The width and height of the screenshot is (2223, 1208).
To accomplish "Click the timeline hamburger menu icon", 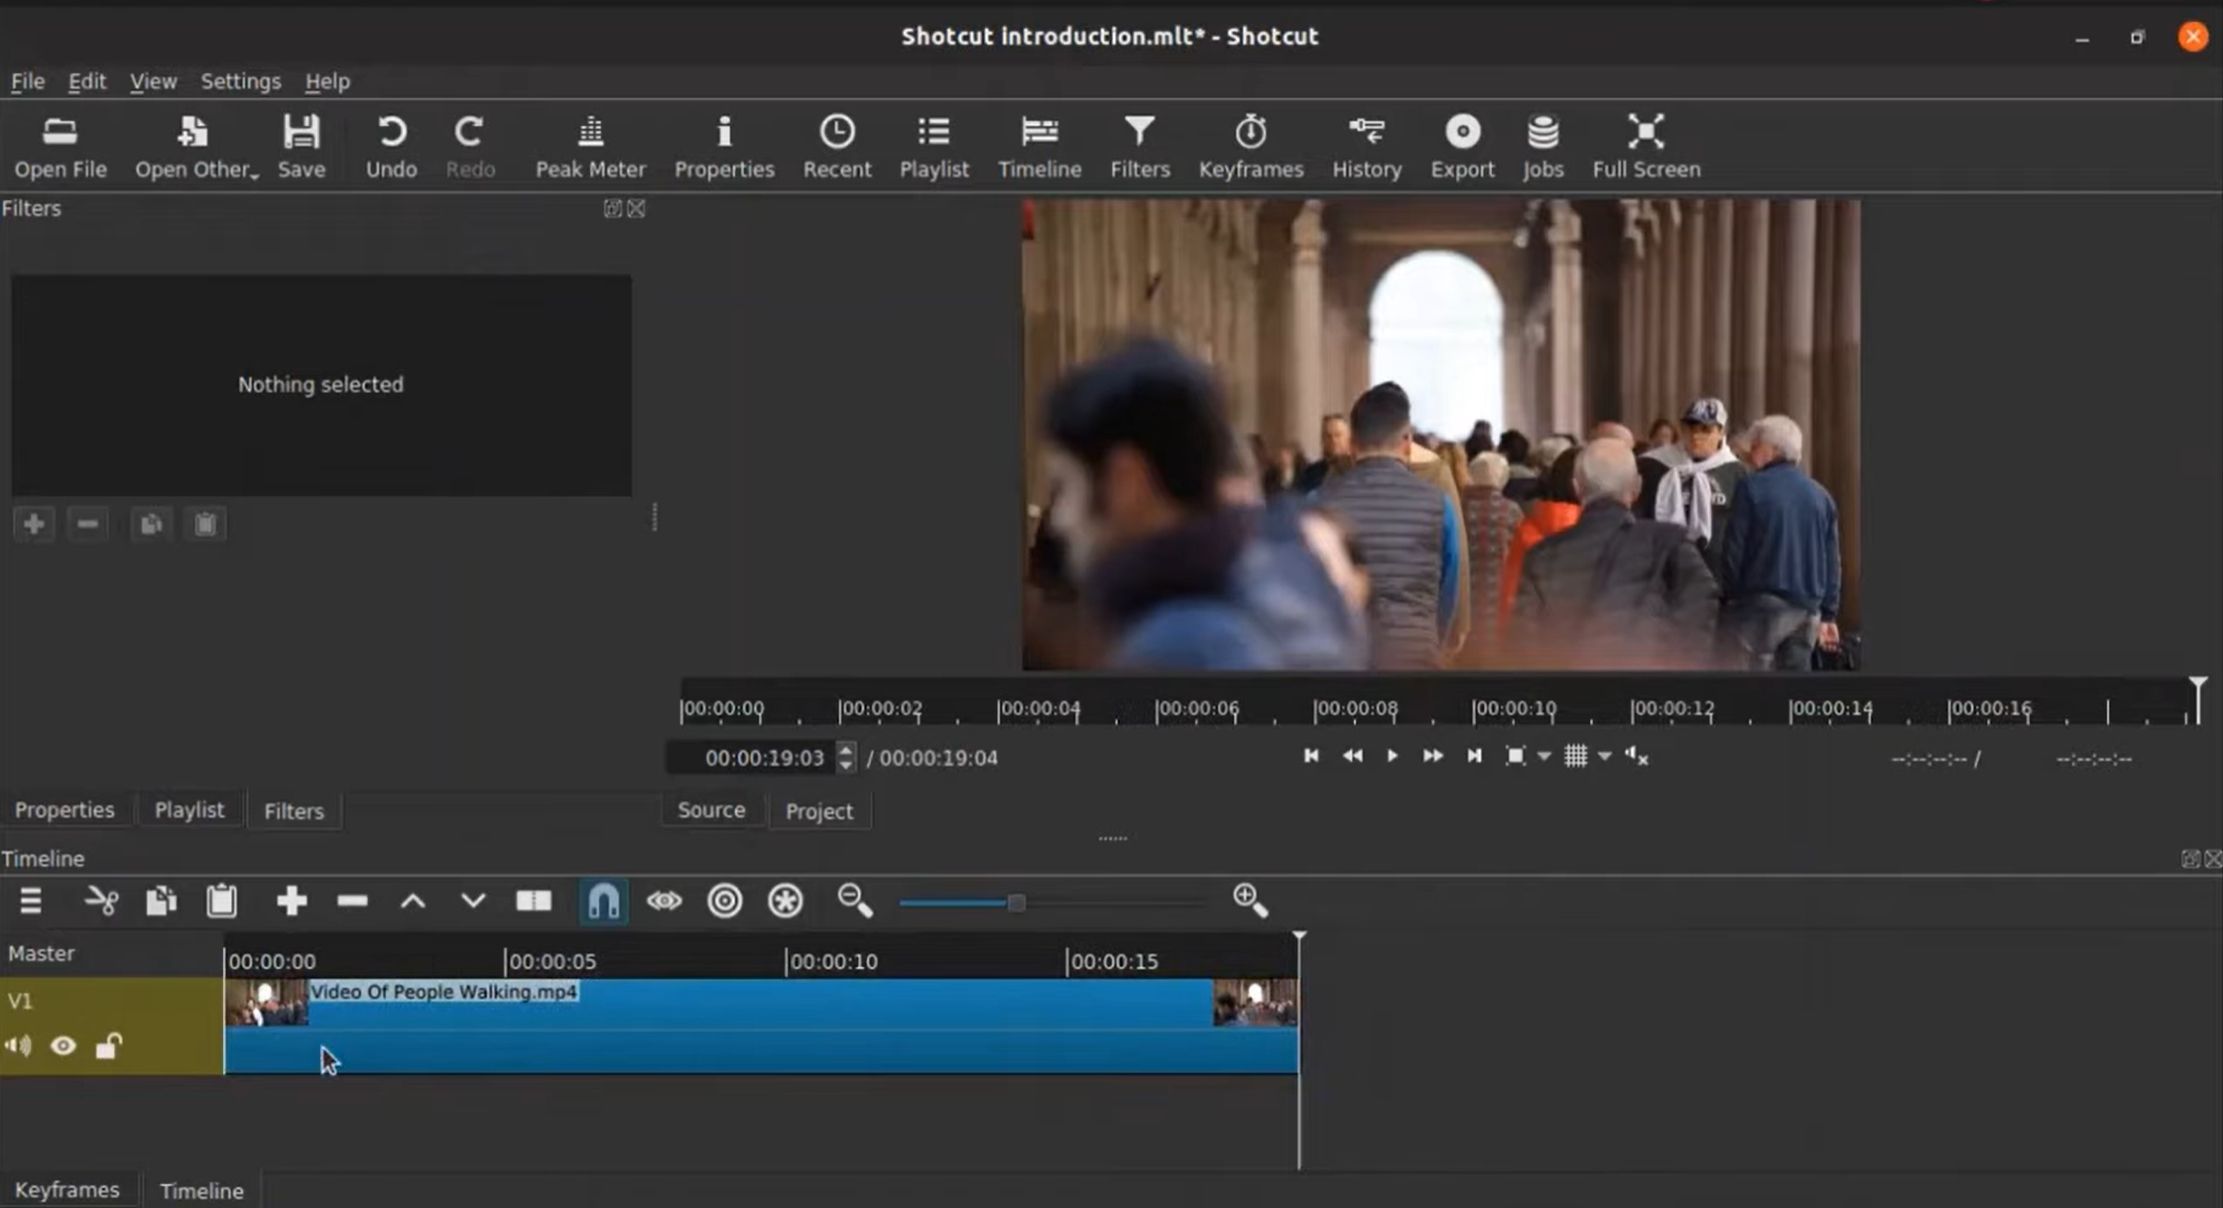I will pyautogui.click(x=28, y=900).
